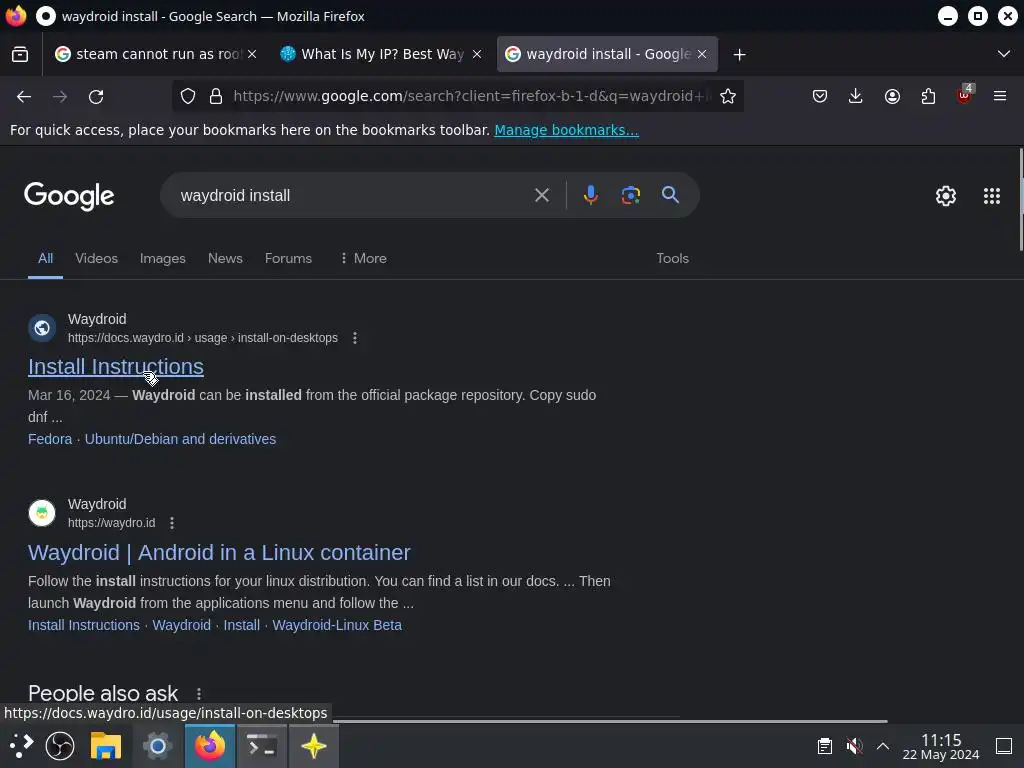
Task: Show site security padlock info
Action: coord(216,97)
